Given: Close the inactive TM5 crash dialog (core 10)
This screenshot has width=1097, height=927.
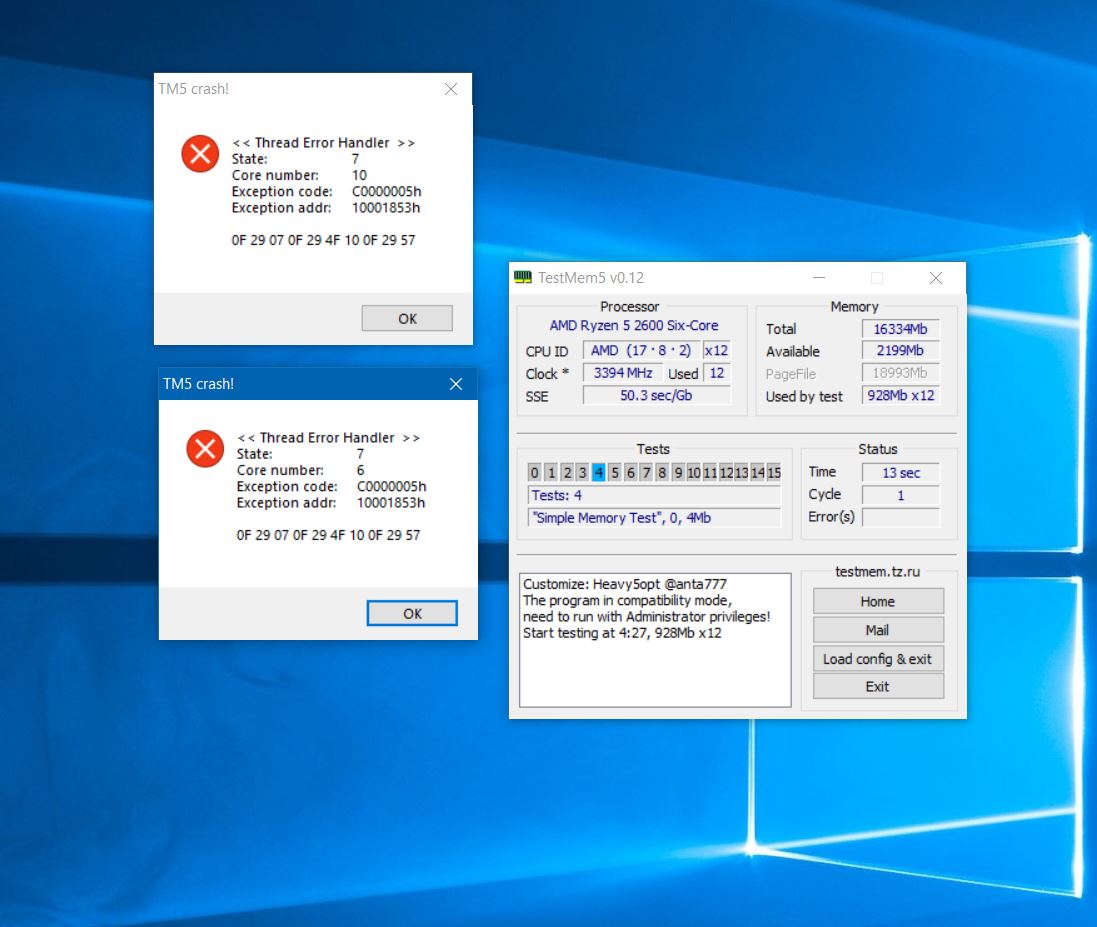Looking at the screenshot, I should click(451, 89).
